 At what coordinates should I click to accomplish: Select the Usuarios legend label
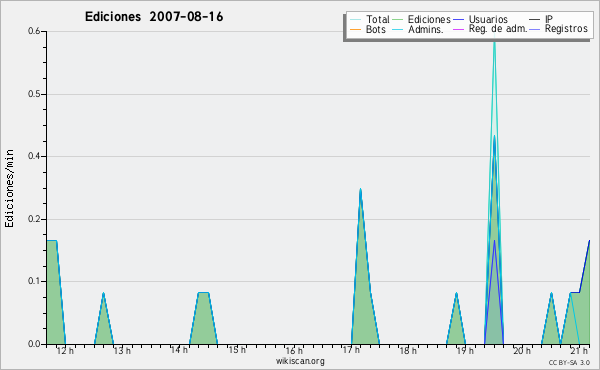[488, 19]
